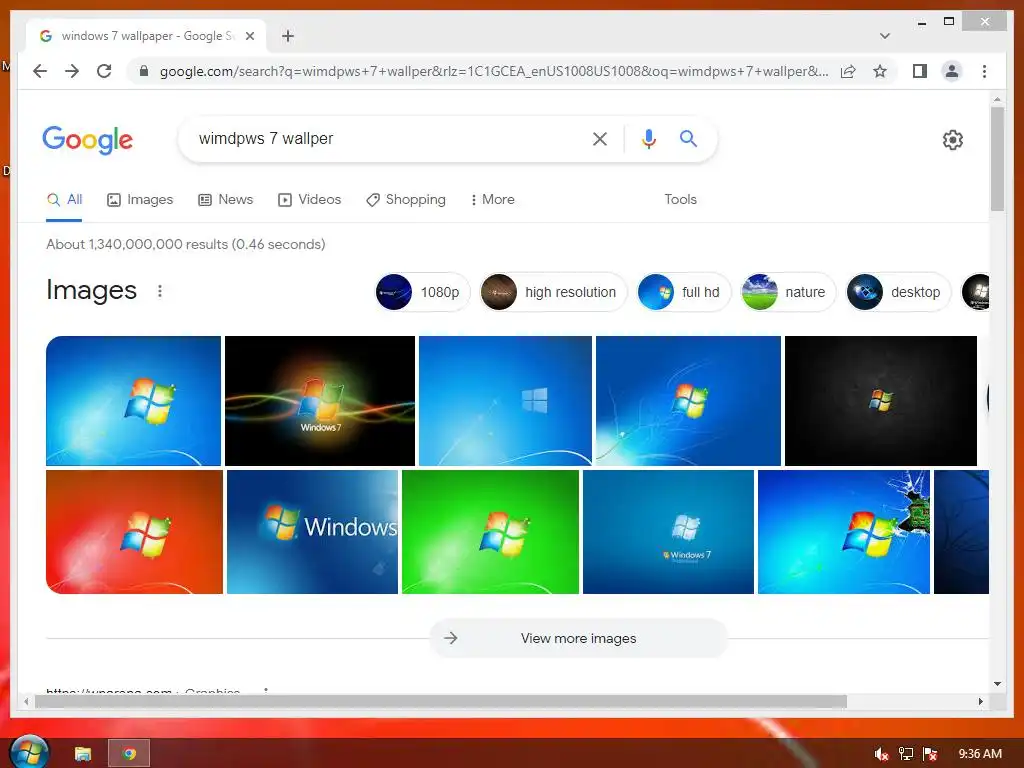This screenshot has width=1024, height=768.
Task: Open Google quick settings gear
Action: coord(952,139)
